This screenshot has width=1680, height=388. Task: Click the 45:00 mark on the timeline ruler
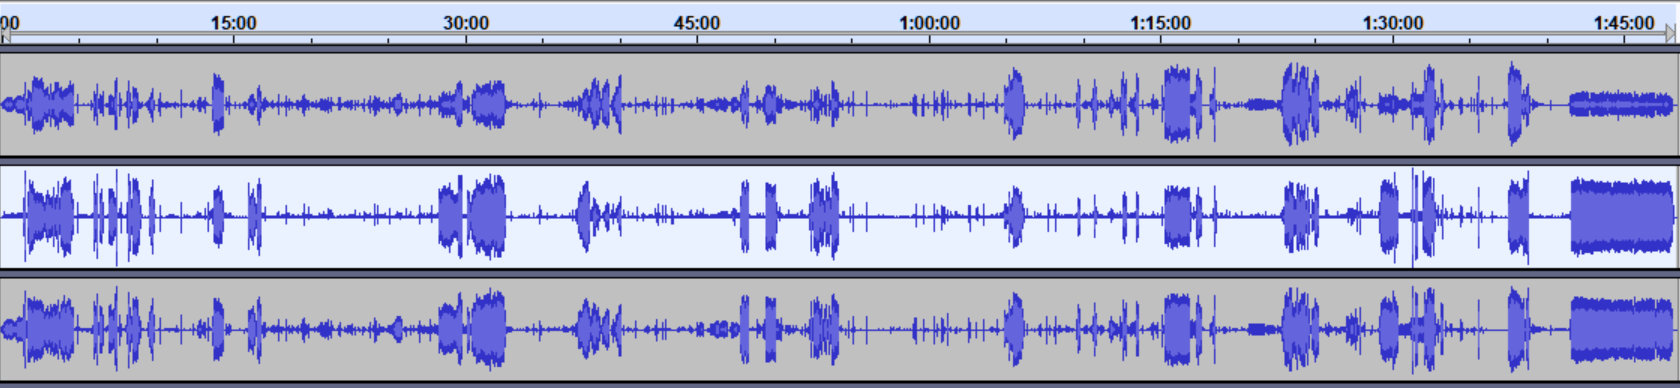pos(697,22)
